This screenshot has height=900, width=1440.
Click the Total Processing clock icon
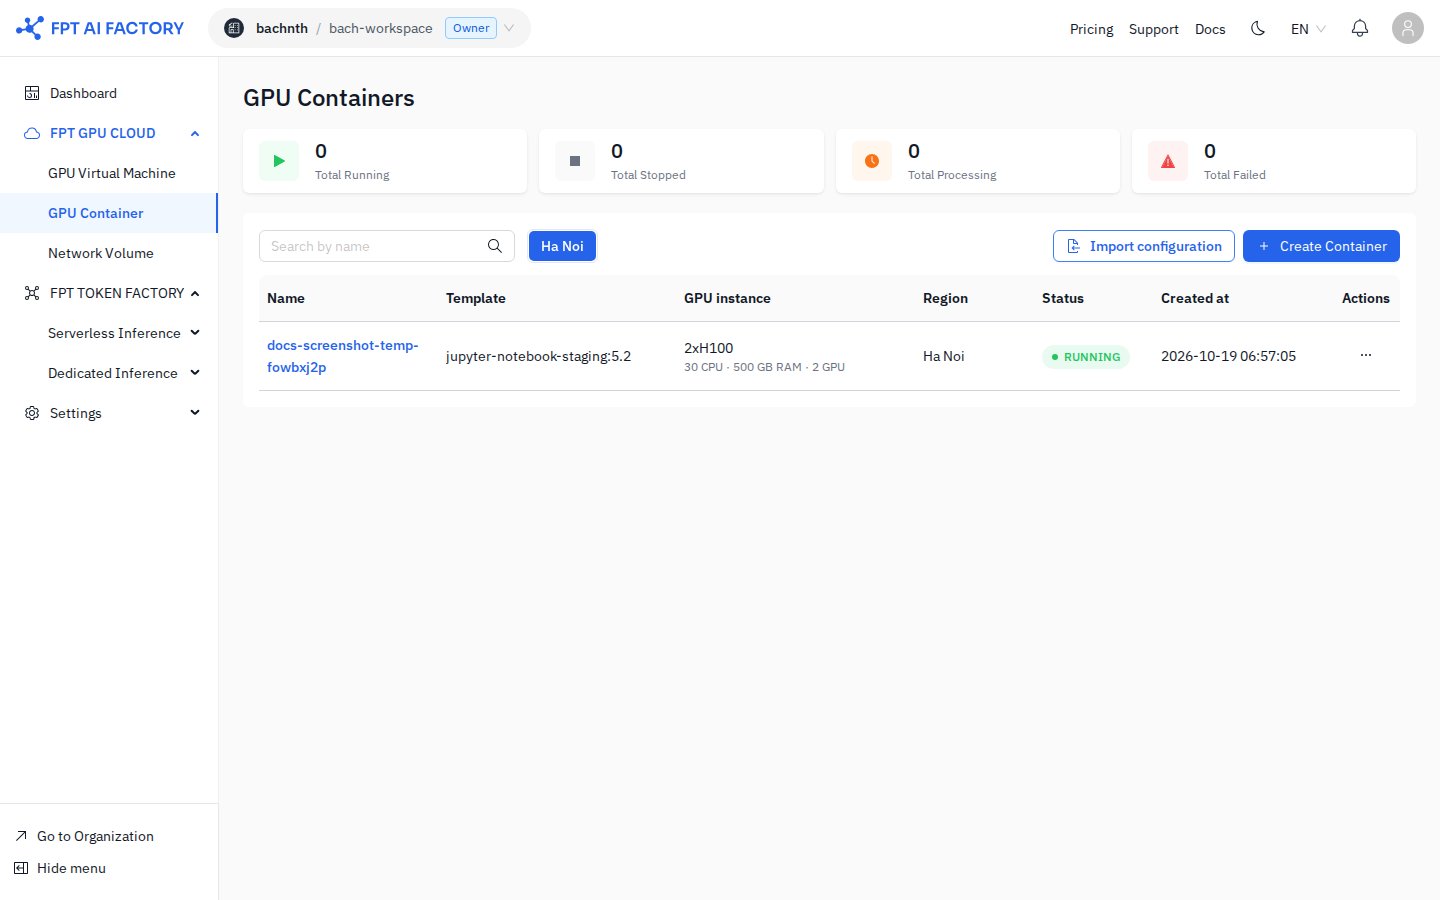click(872, 161)
